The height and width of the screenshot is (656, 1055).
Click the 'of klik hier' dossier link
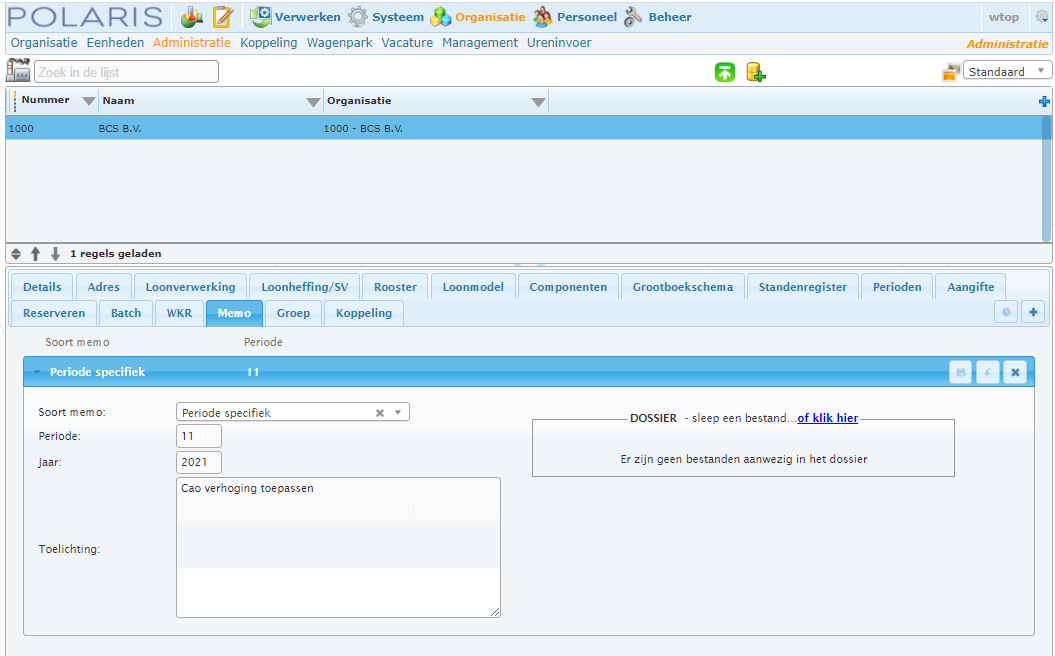tap(828, 418)
